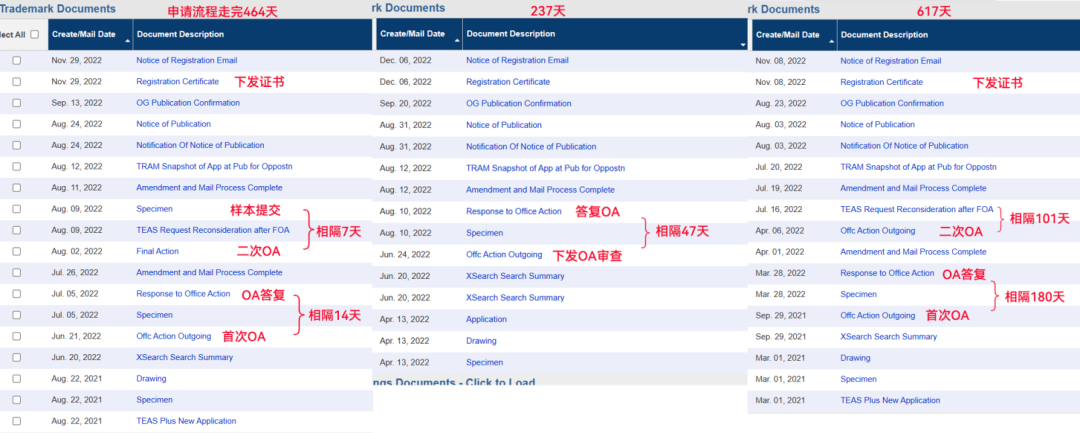Open Notice of Registration Email dated Dec. 06, 2022
Viewport: 1080px width, 433px height.
tap(517, 61)
